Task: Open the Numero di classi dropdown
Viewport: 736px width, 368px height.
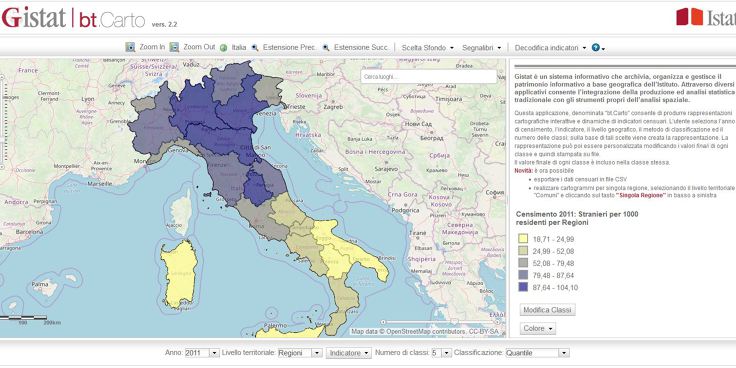Action: tap(441, 353)
